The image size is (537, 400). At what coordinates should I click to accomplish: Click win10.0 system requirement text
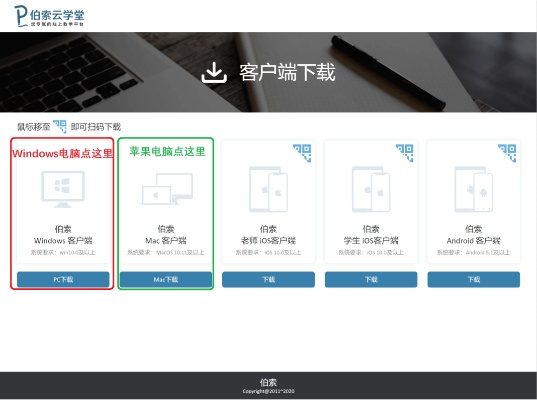click(63, 252)
